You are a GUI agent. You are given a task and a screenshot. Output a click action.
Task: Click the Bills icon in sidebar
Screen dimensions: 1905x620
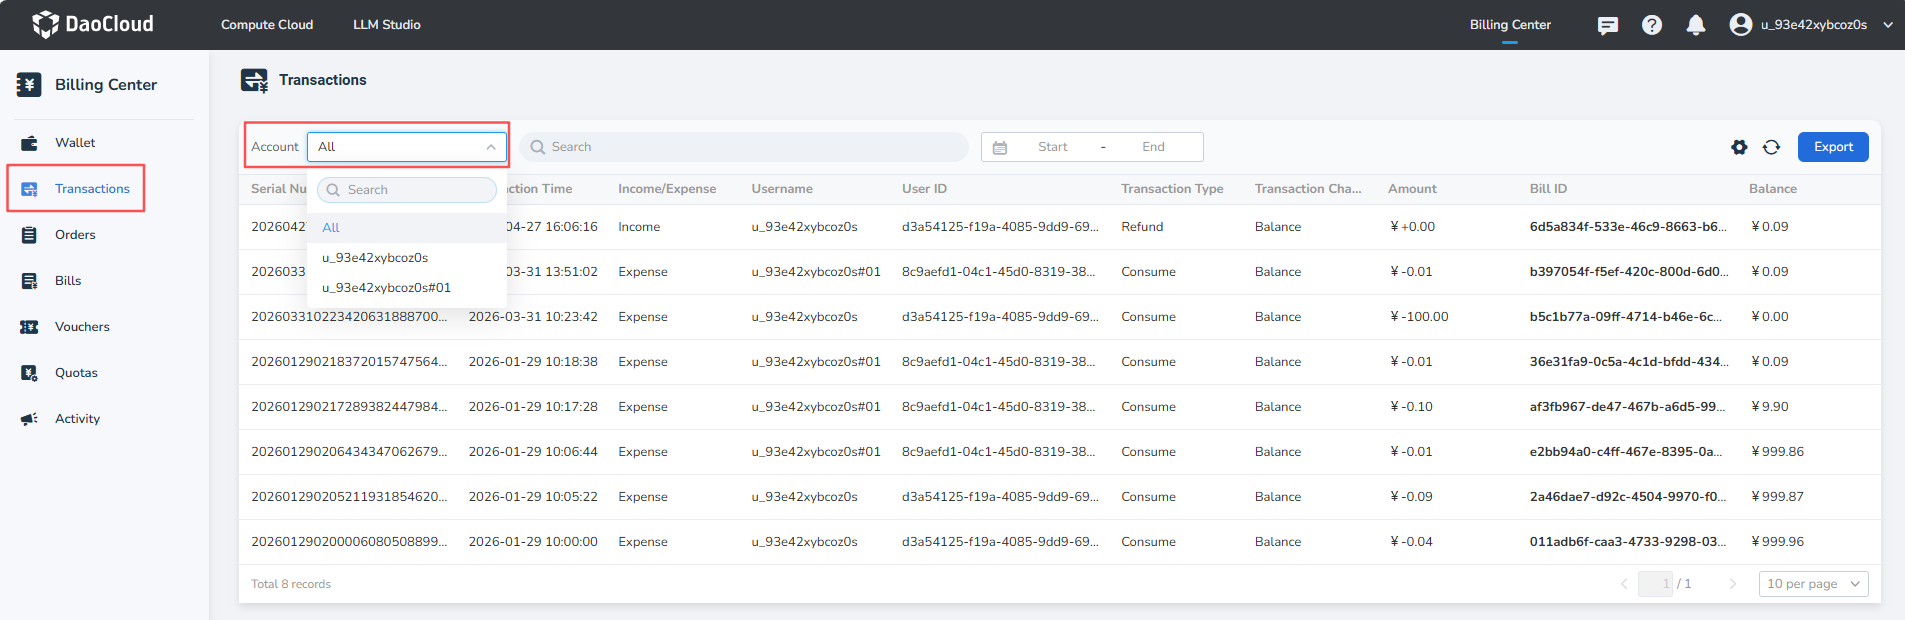29,281
